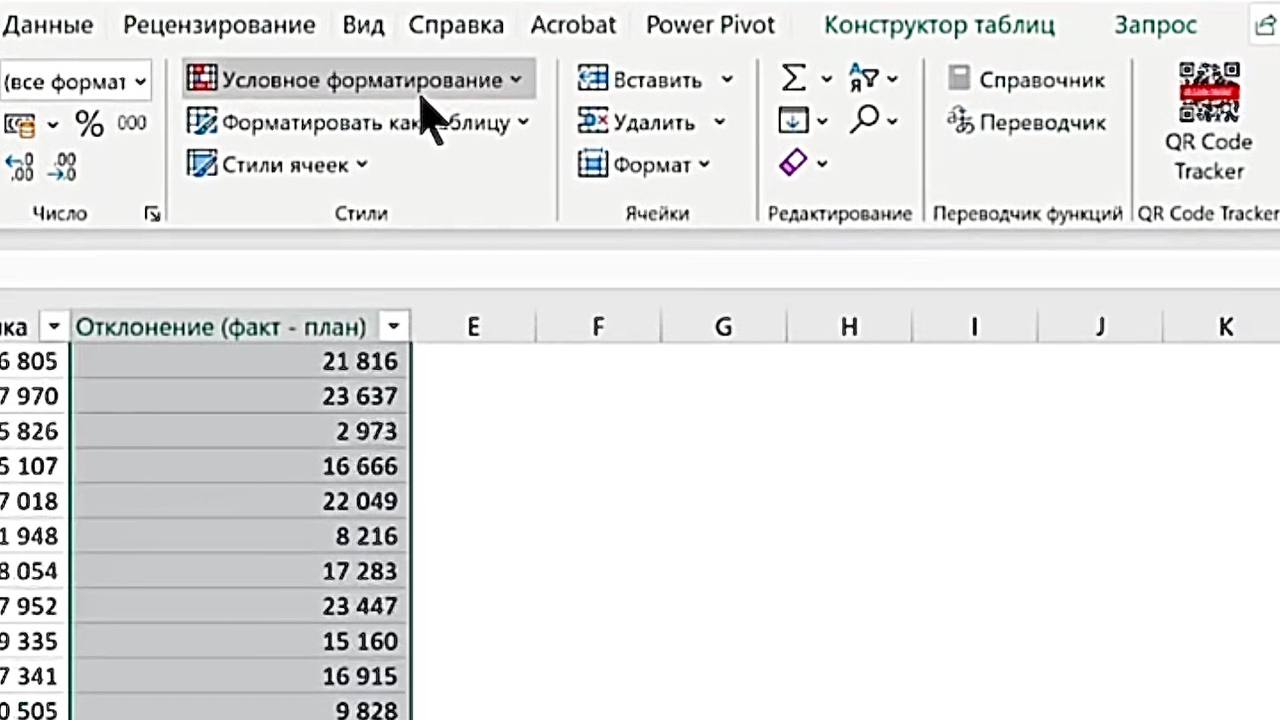
Task: Apply thousands separator 000 format
Action: [x=132, y=123]
